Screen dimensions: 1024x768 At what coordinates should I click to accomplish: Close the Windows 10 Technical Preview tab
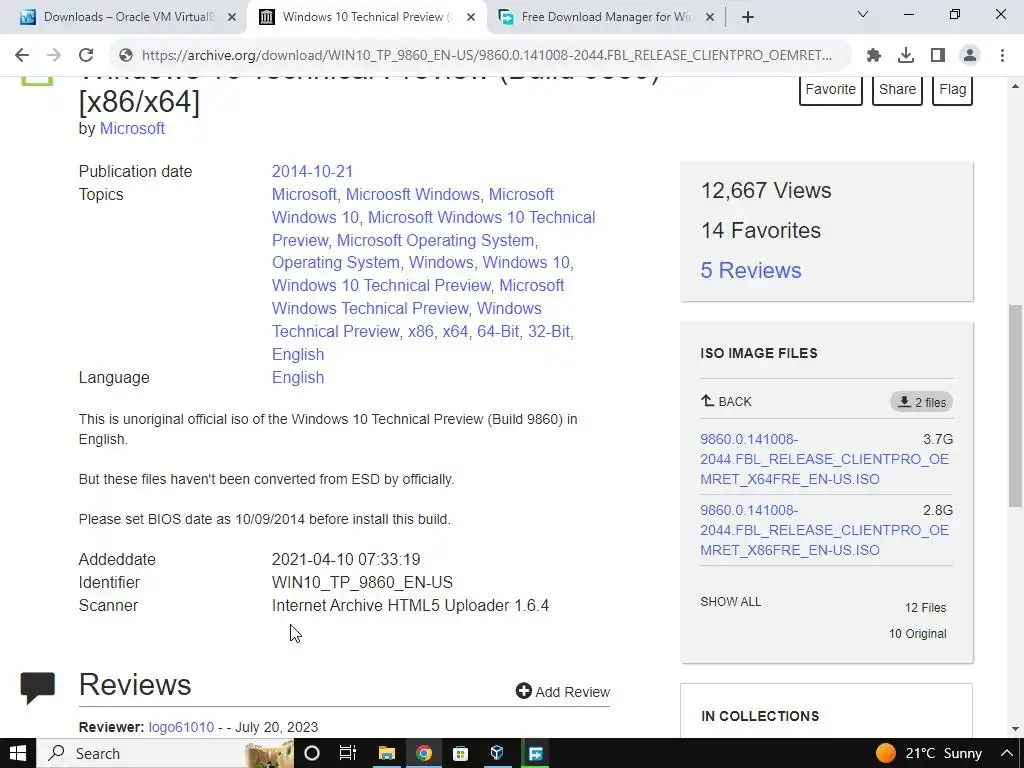tap(471, 18)
